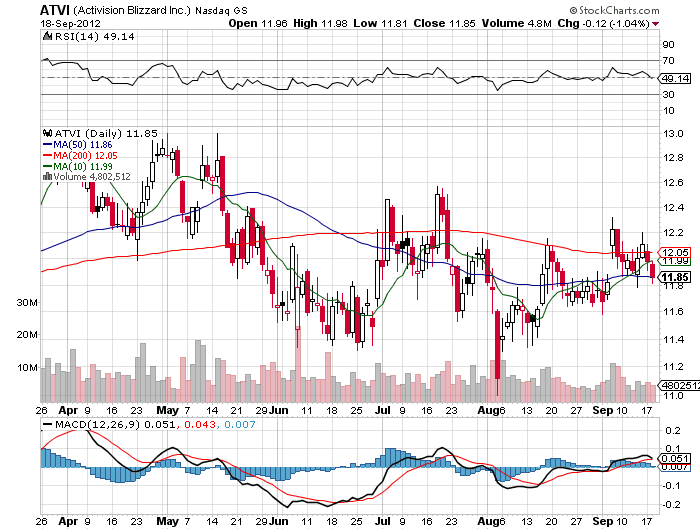Click the MACD(12,26,9) legend label

(97, 424)
